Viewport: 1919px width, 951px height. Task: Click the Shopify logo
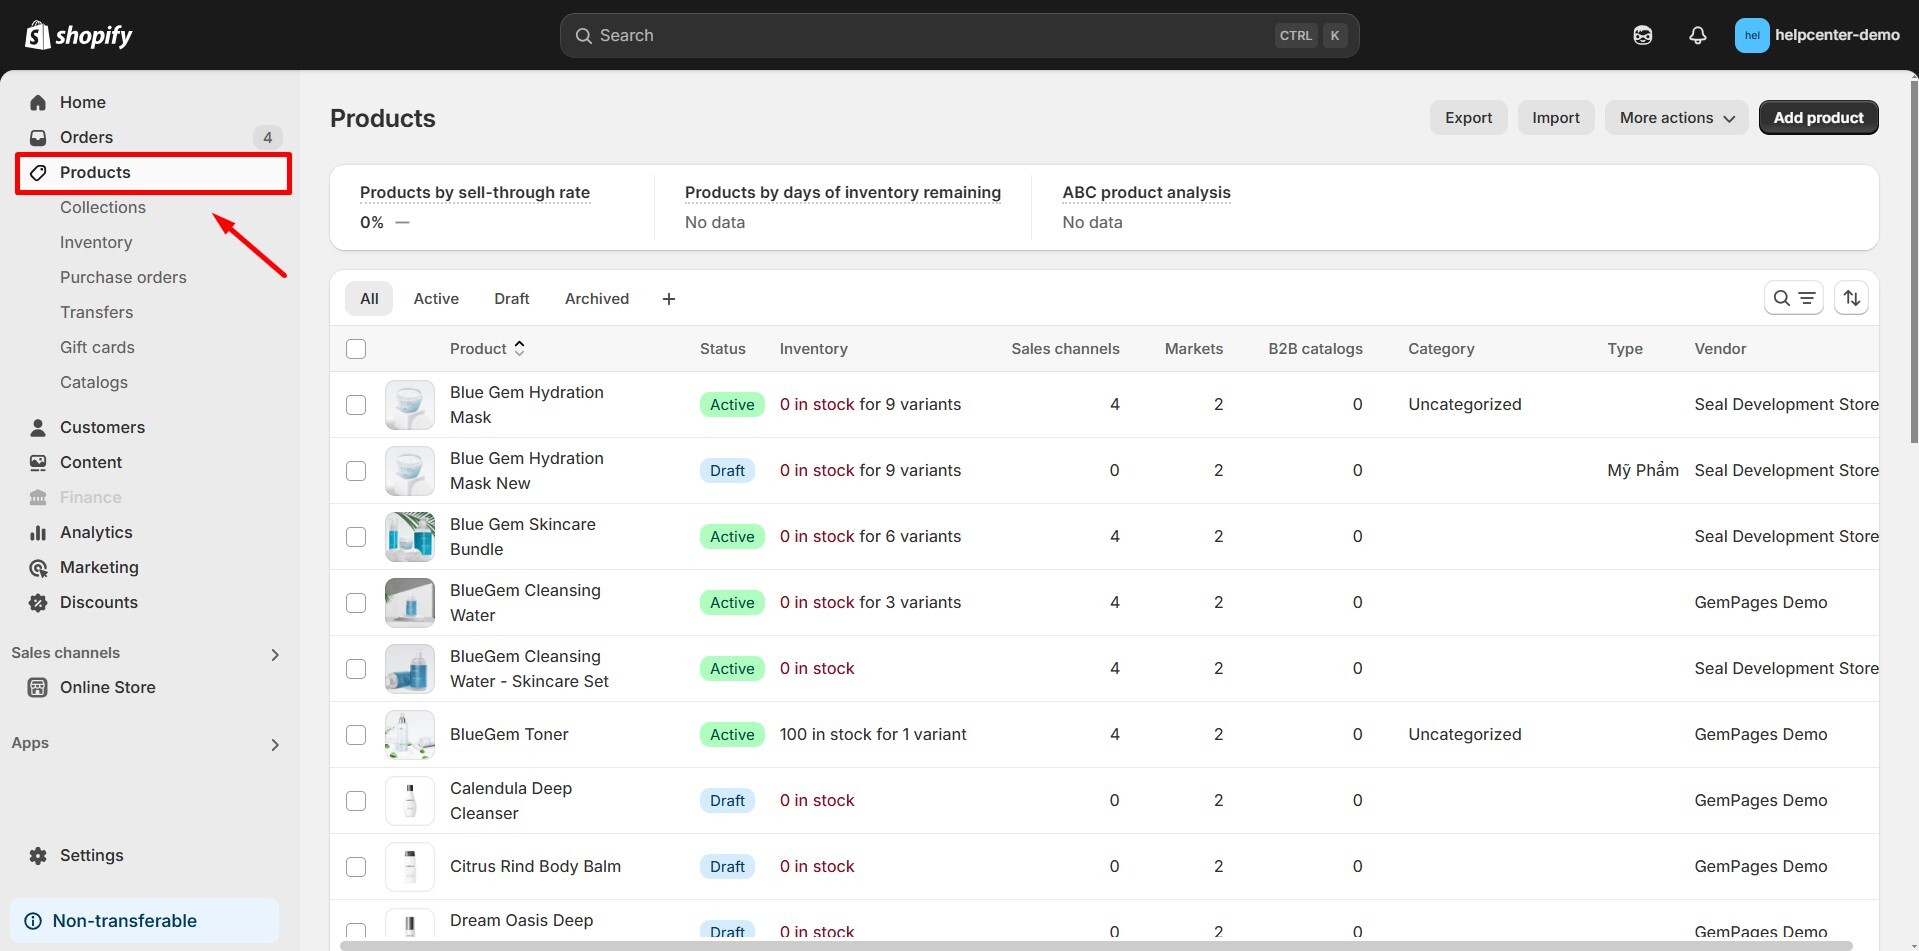[x=78, y=35]
